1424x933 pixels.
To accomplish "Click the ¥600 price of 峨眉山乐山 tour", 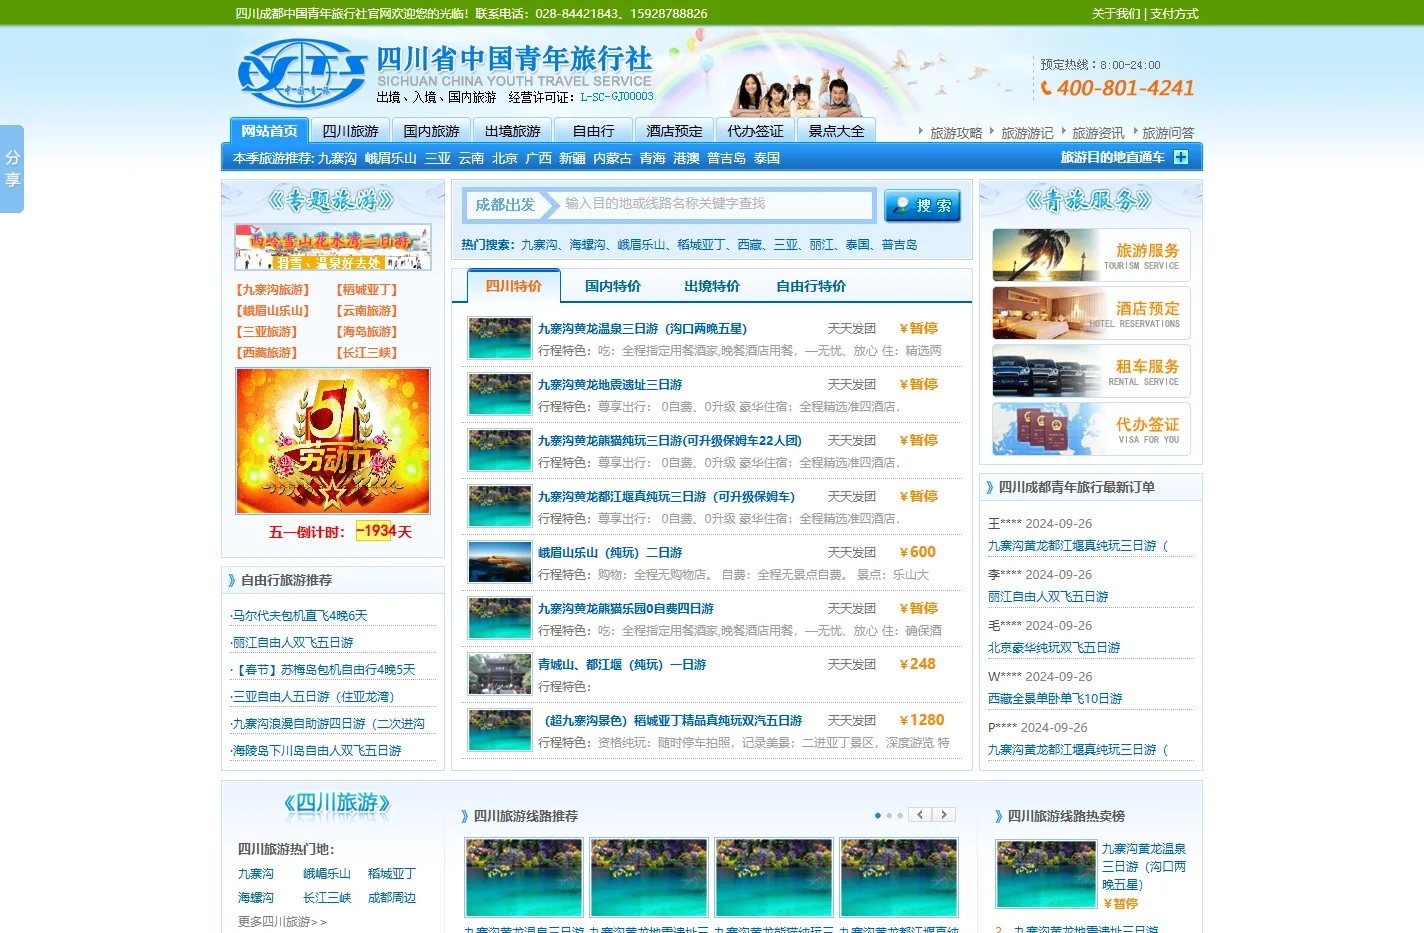I will [918, 552].
